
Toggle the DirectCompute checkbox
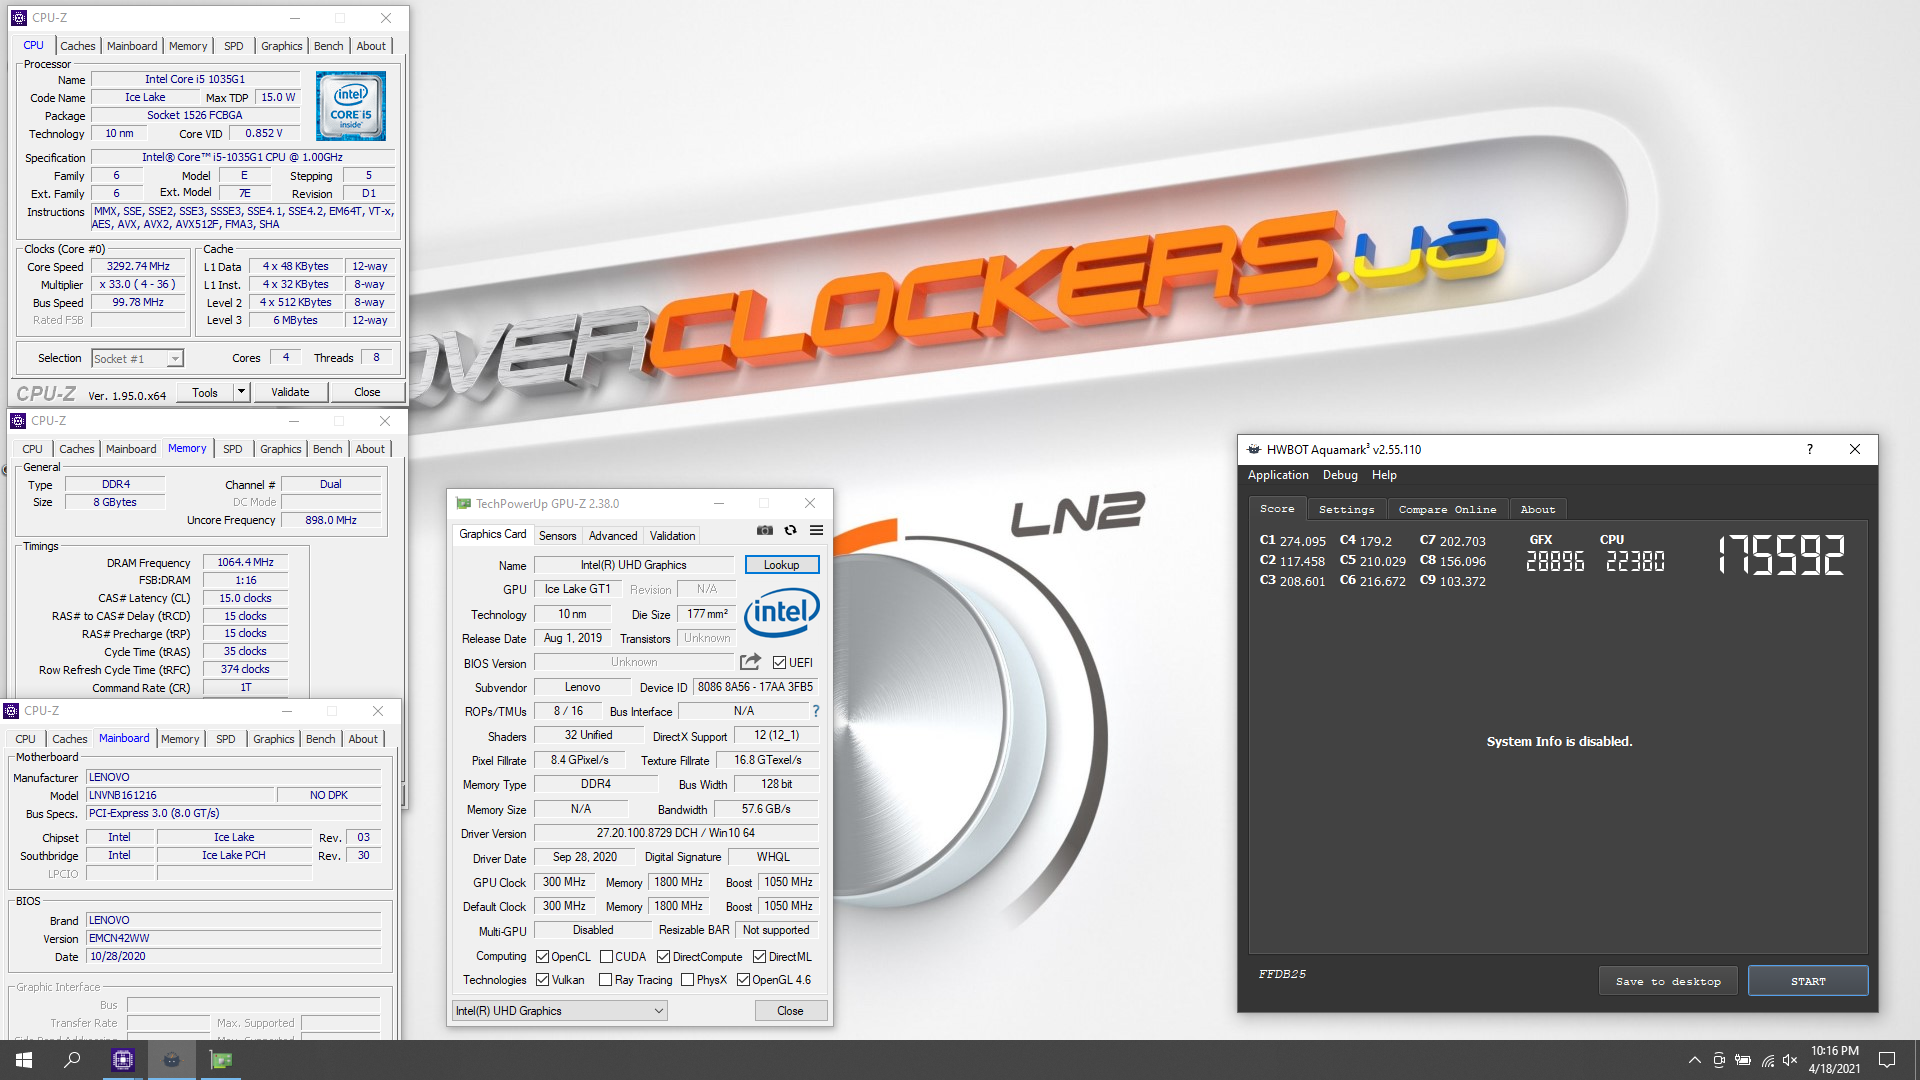click(663, 957)
